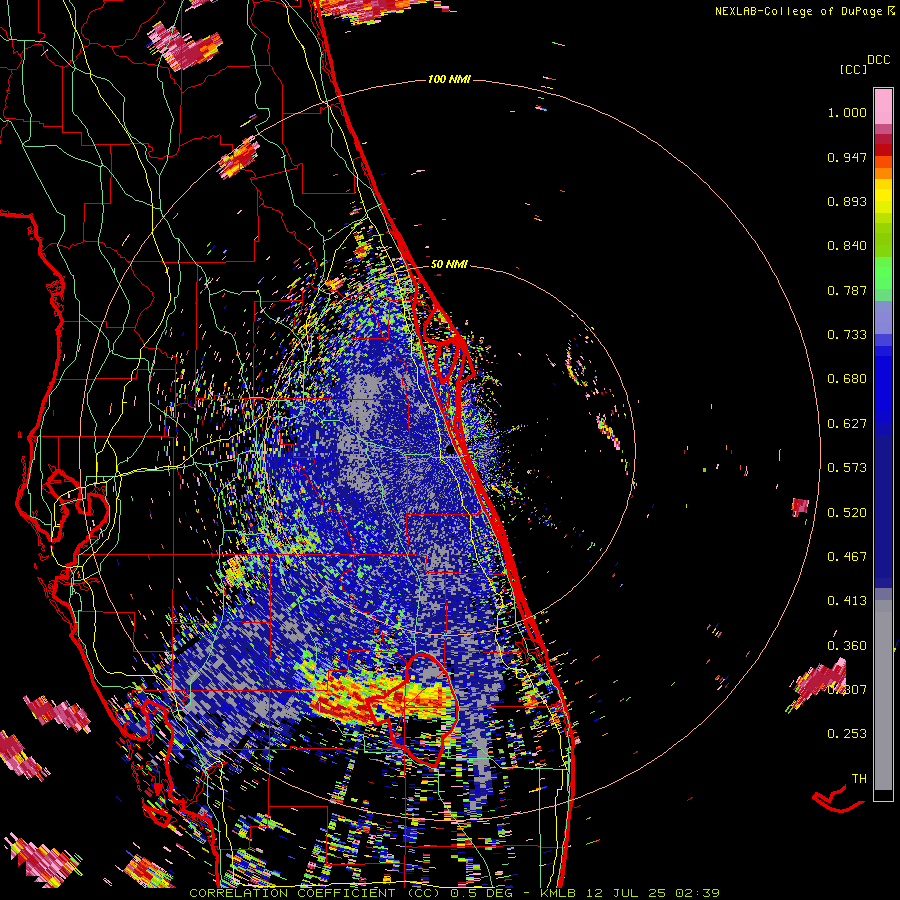Click the gray segment of the color bar

(x=883, y=695)
